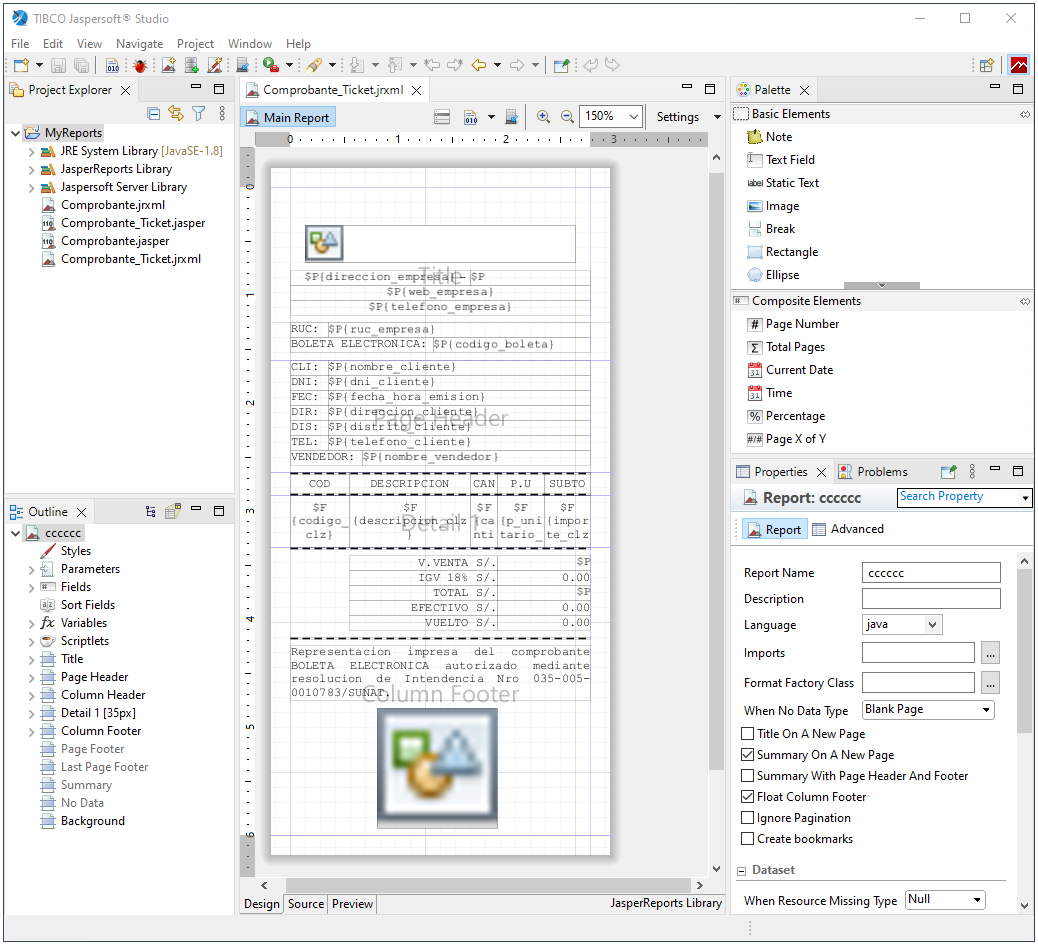
Task: Open the File menu
Action: (x=20, y=44)
